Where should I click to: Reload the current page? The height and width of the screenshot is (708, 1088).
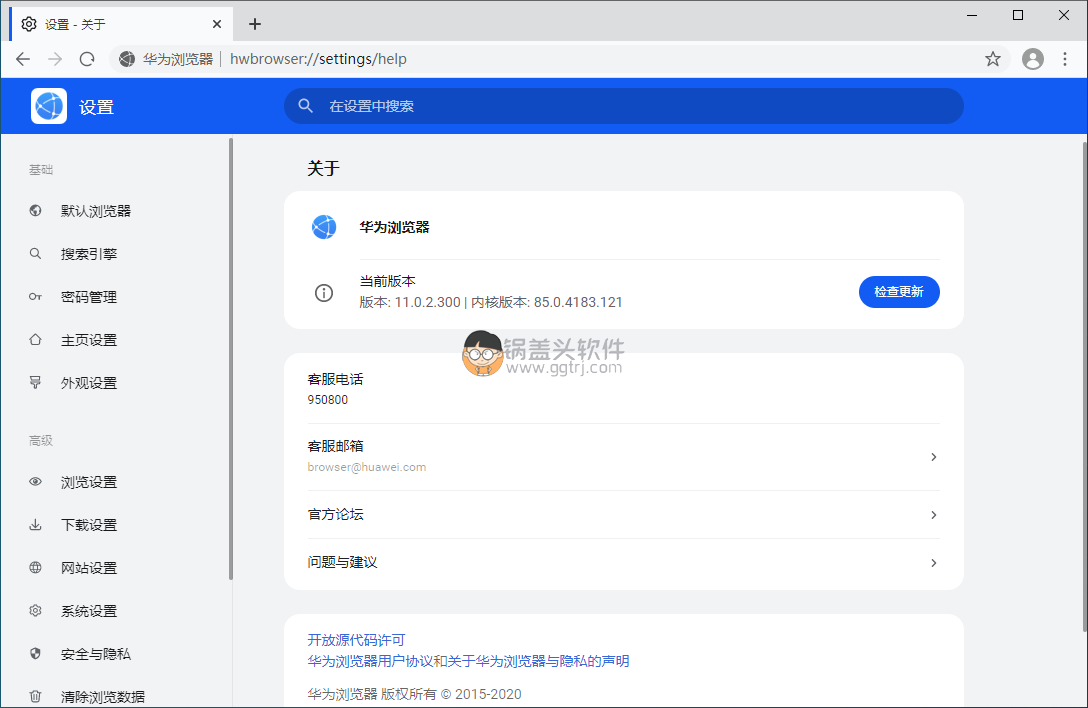pos(87,59)
